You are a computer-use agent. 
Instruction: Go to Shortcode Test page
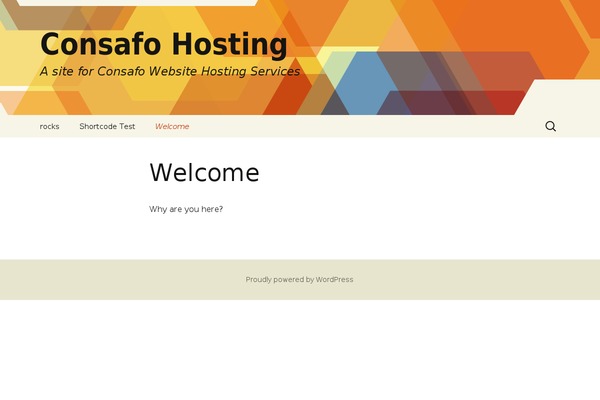click(107, 126)
